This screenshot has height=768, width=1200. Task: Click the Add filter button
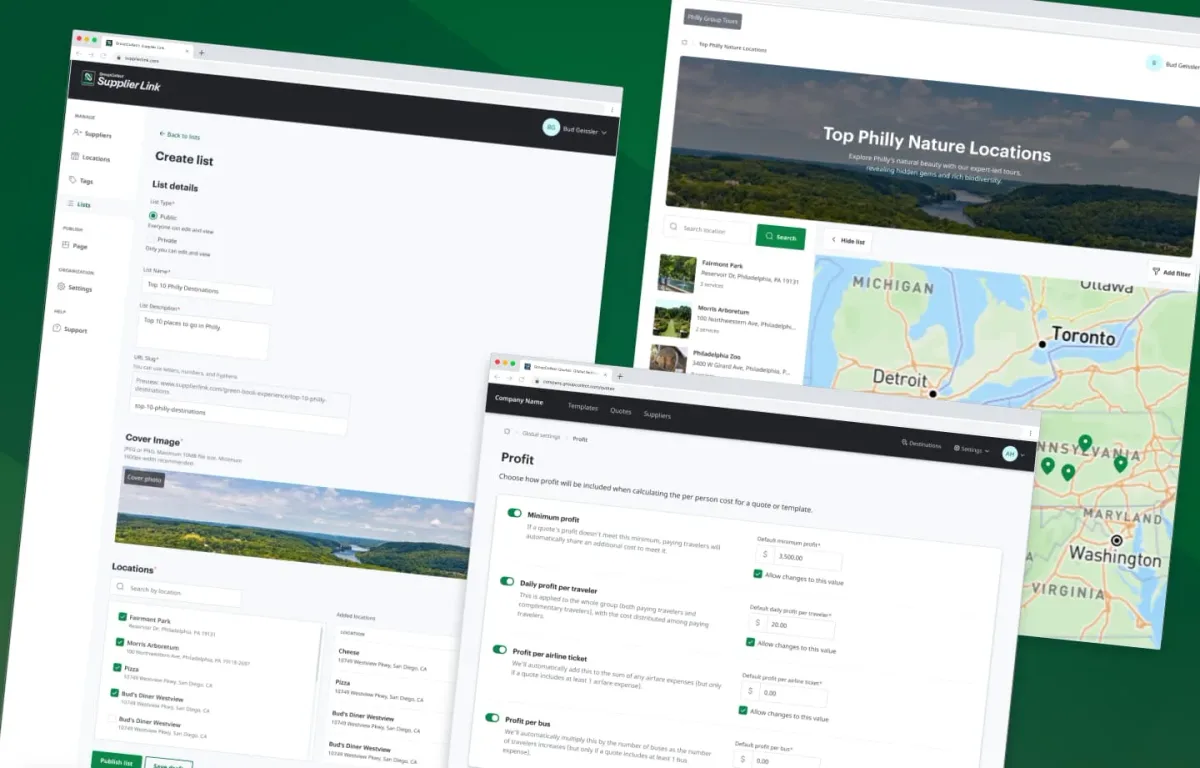(1170, 272)
